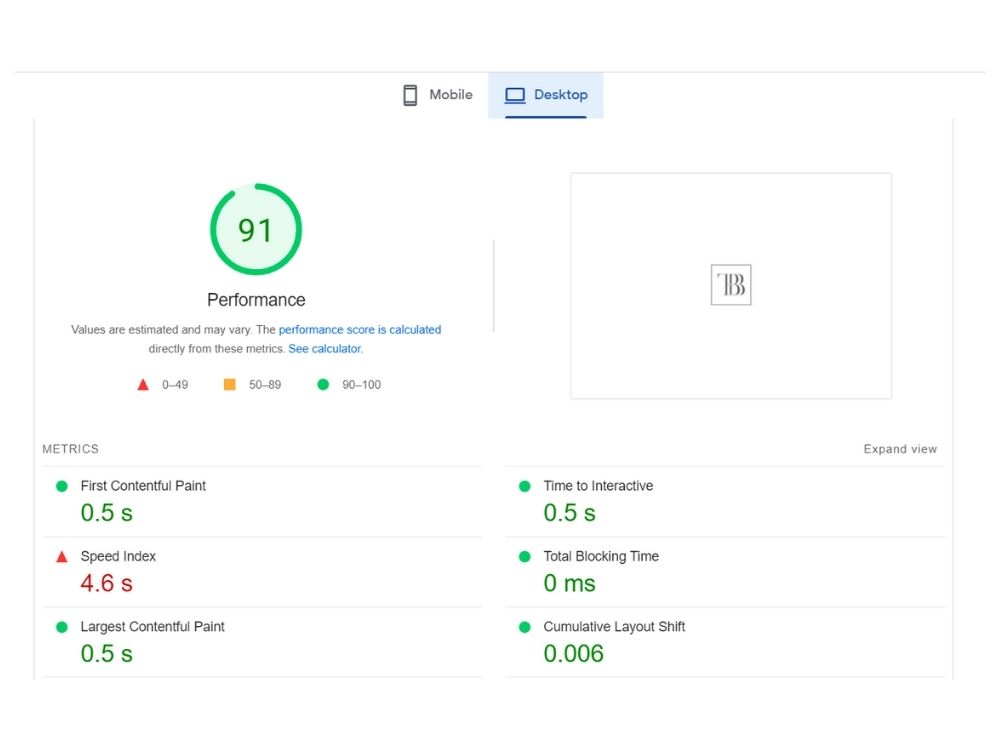Switch to the Mobile tab
The width and height of the screenshot is (1000, 750).
coord(438,95)
